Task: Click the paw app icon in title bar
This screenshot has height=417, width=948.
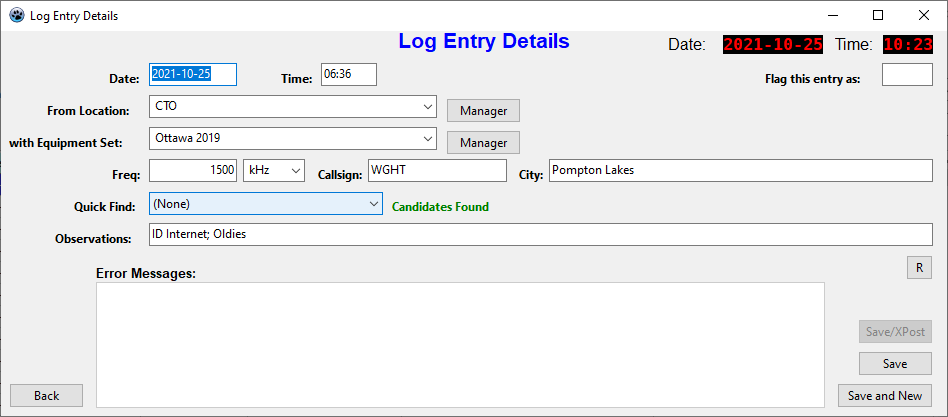Action: (x=16, y=15)
